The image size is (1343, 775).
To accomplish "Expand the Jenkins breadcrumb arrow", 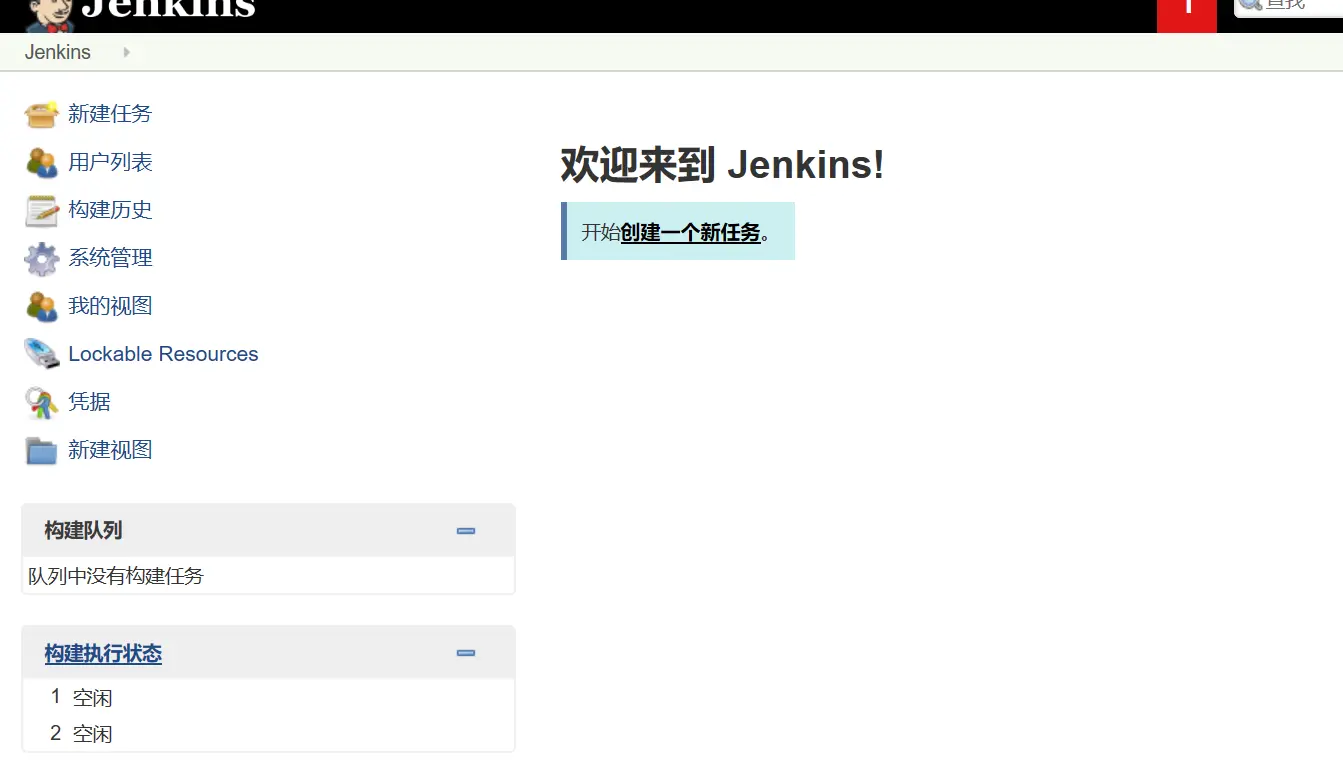I will [126, 52].
